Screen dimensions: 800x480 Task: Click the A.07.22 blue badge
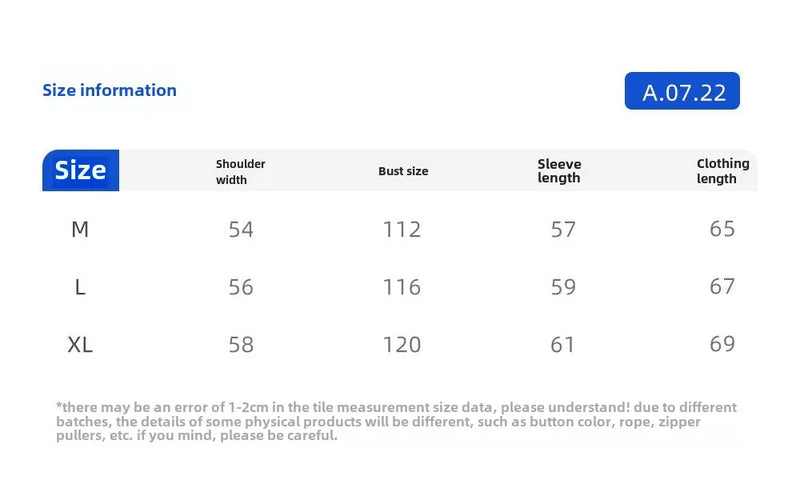coord(682,91)
